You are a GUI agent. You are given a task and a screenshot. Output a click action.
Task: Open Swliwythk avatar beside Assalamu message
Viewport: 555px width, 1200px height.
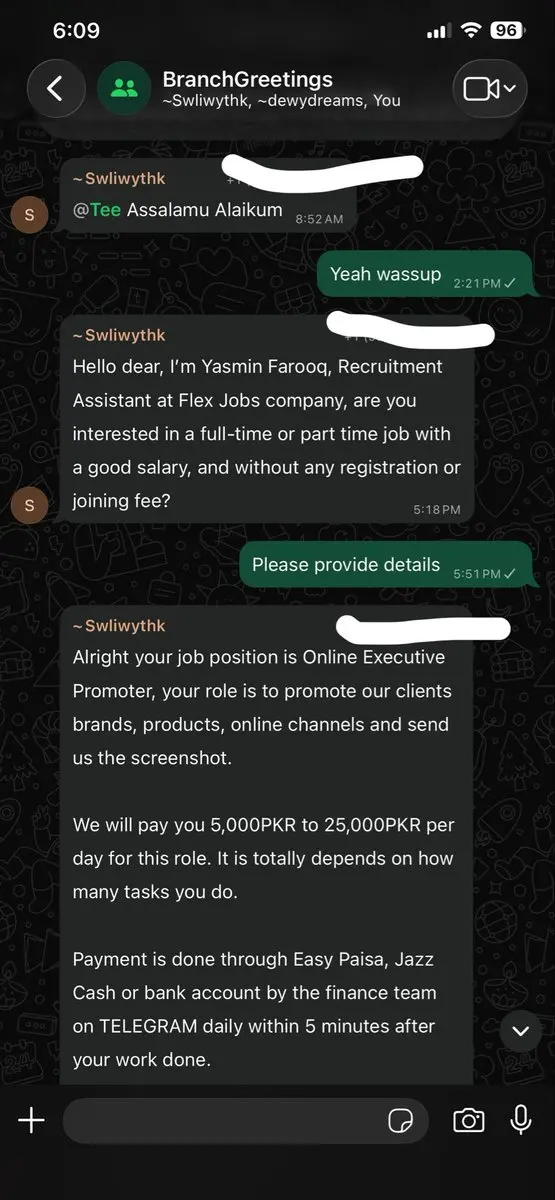(x=28, y=215)
